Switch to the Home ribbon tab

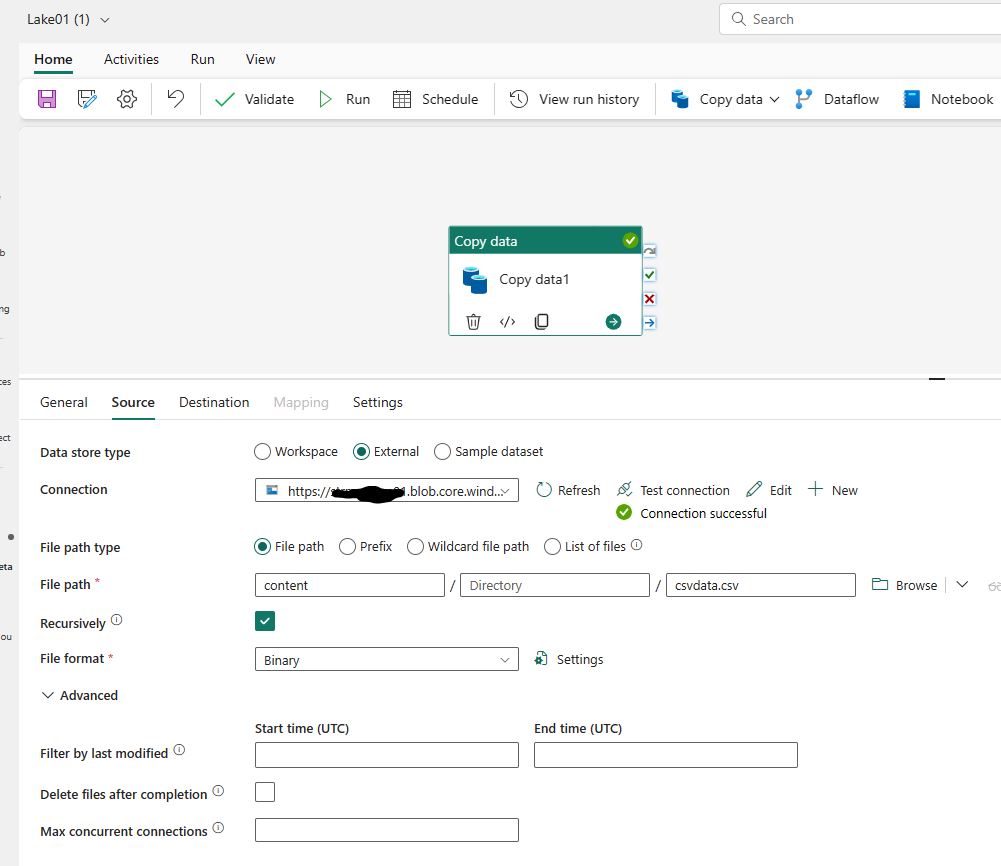pos(53,59)
